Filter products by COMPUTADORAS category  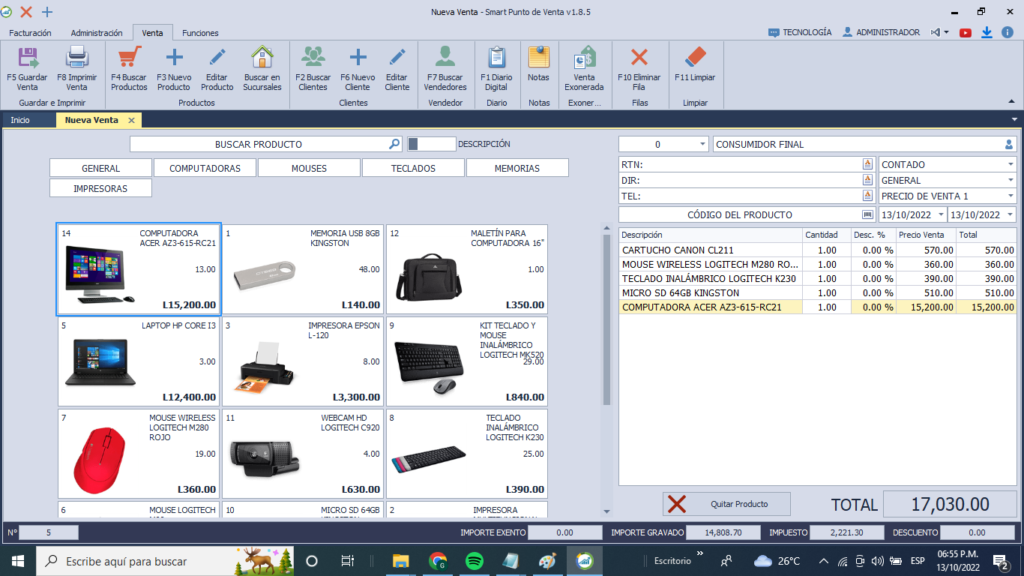pos(204,168)
